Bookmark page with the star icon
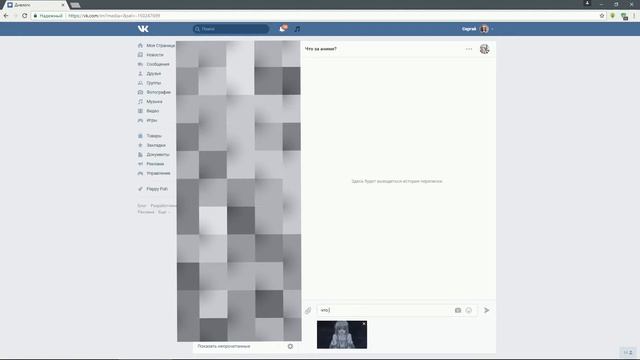Image resolution: width=640 pixels, height=360 pixels. pos(602,16)
